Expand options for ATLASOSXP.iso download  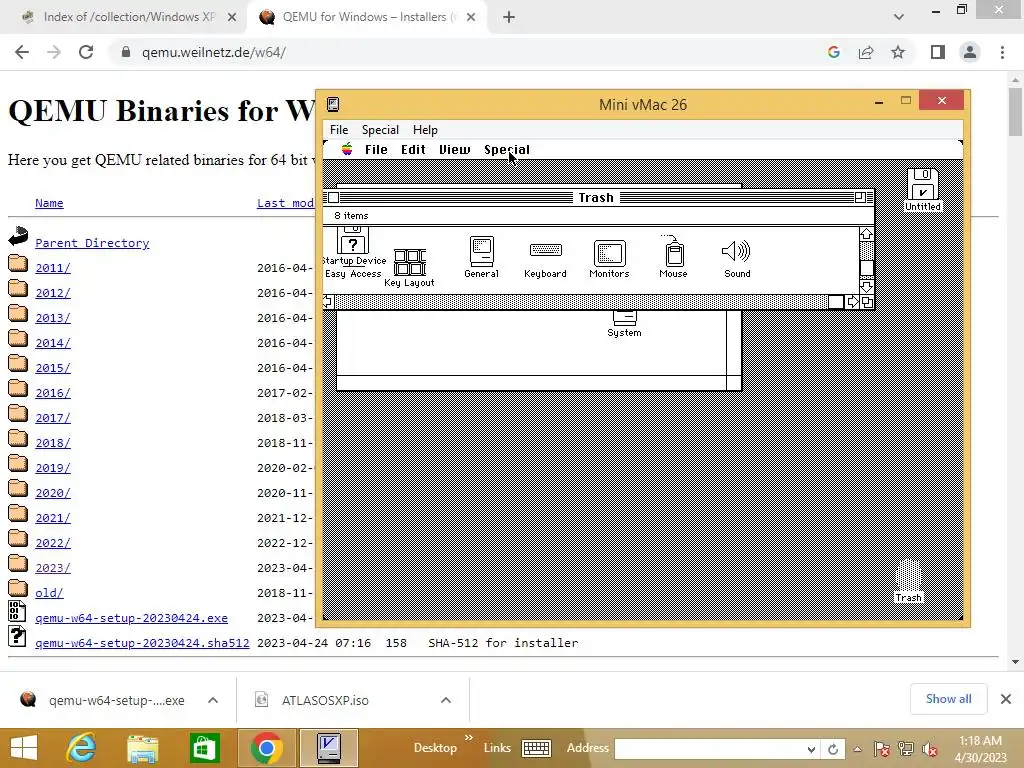pos(446,700)
